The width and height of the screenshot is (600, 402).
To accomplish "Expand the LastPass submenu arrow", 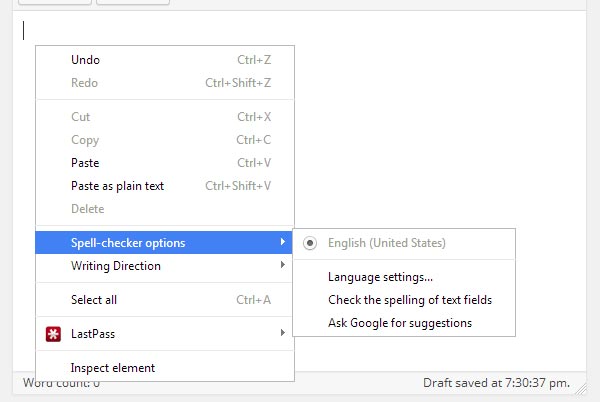I will click(282, 333).
